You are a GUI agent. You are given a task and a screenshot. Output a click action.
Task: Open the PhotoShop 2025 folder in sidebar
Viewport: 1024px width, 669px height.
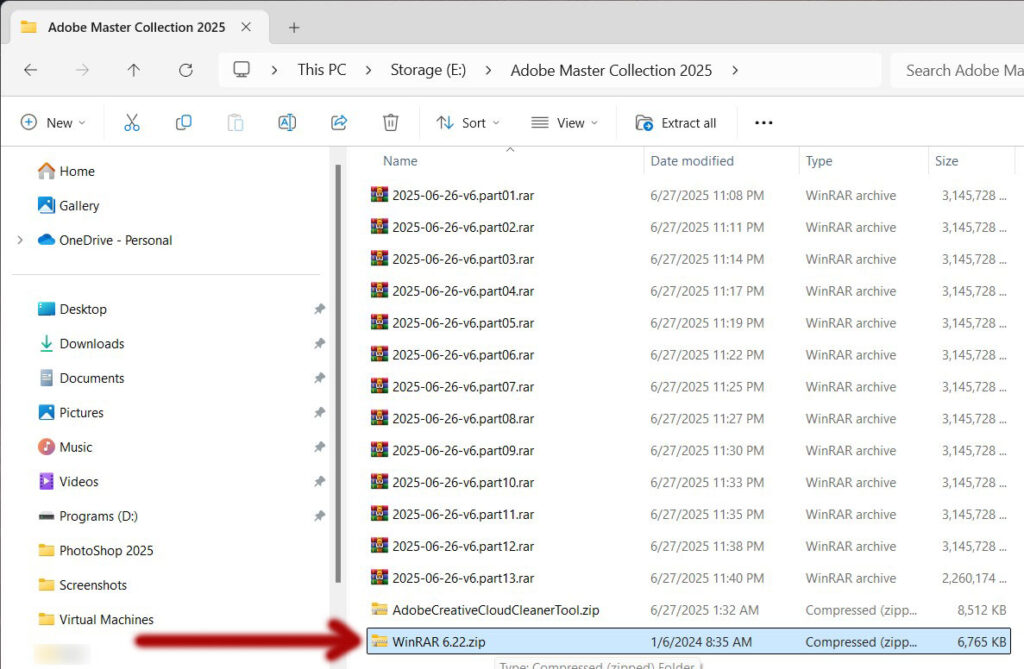pos(96,551)
